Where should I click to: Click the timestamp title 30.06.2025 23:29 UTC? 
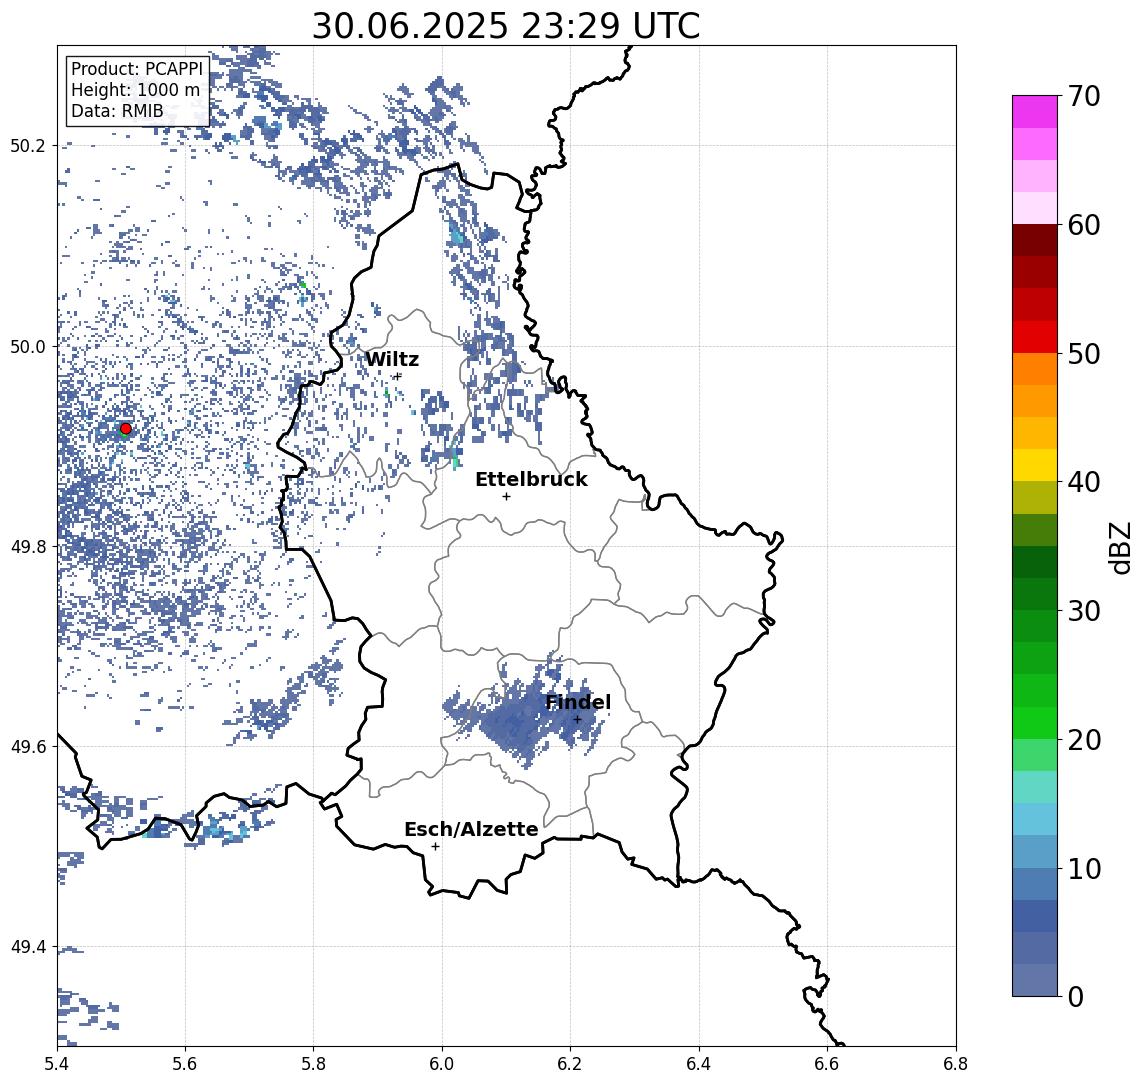coord(506,26)
